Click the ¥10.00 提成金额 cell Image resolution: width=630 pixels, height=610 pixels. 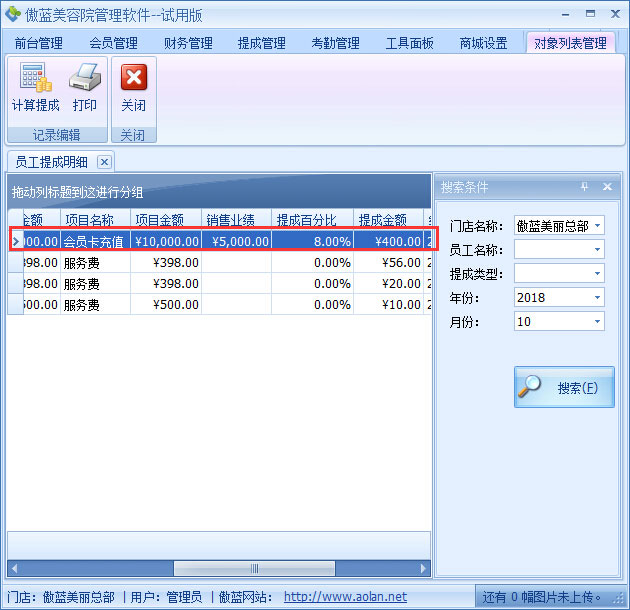389,304
